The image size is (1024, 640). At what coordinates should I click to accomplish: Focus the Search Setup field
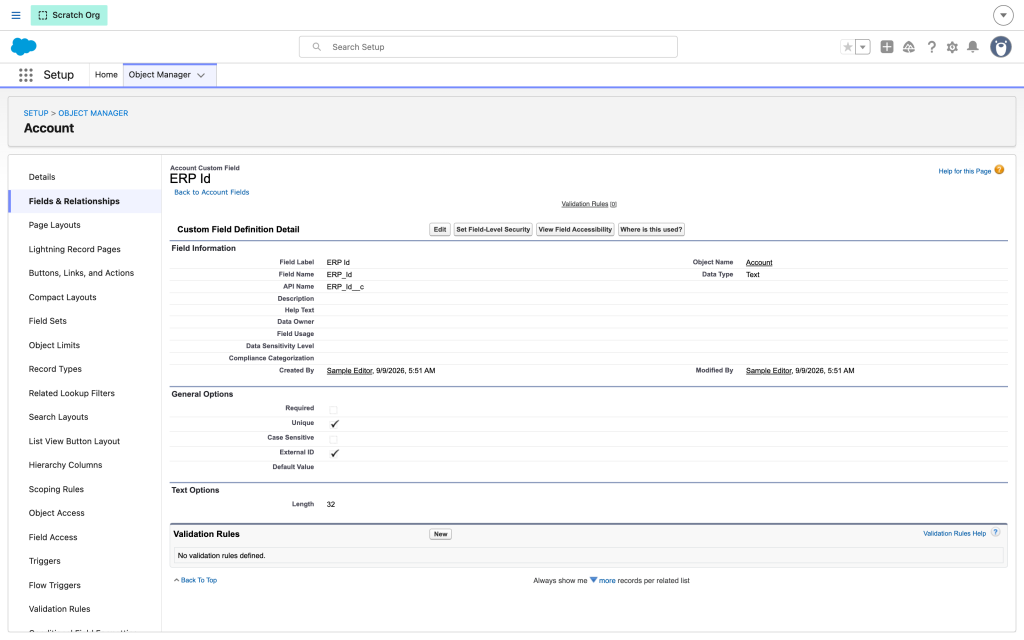[488, 47]
